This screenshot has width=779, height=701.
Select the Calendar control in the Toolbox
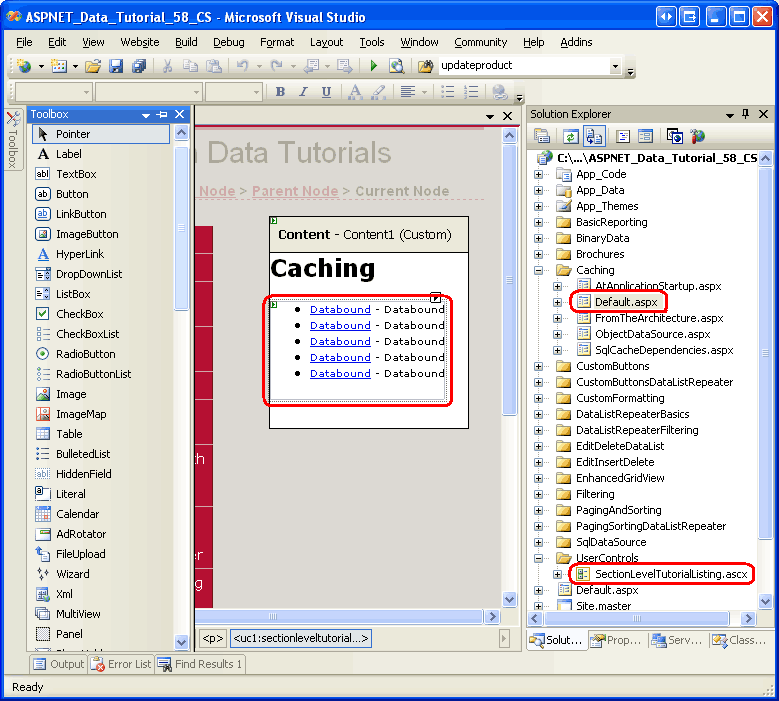(77, 514)
